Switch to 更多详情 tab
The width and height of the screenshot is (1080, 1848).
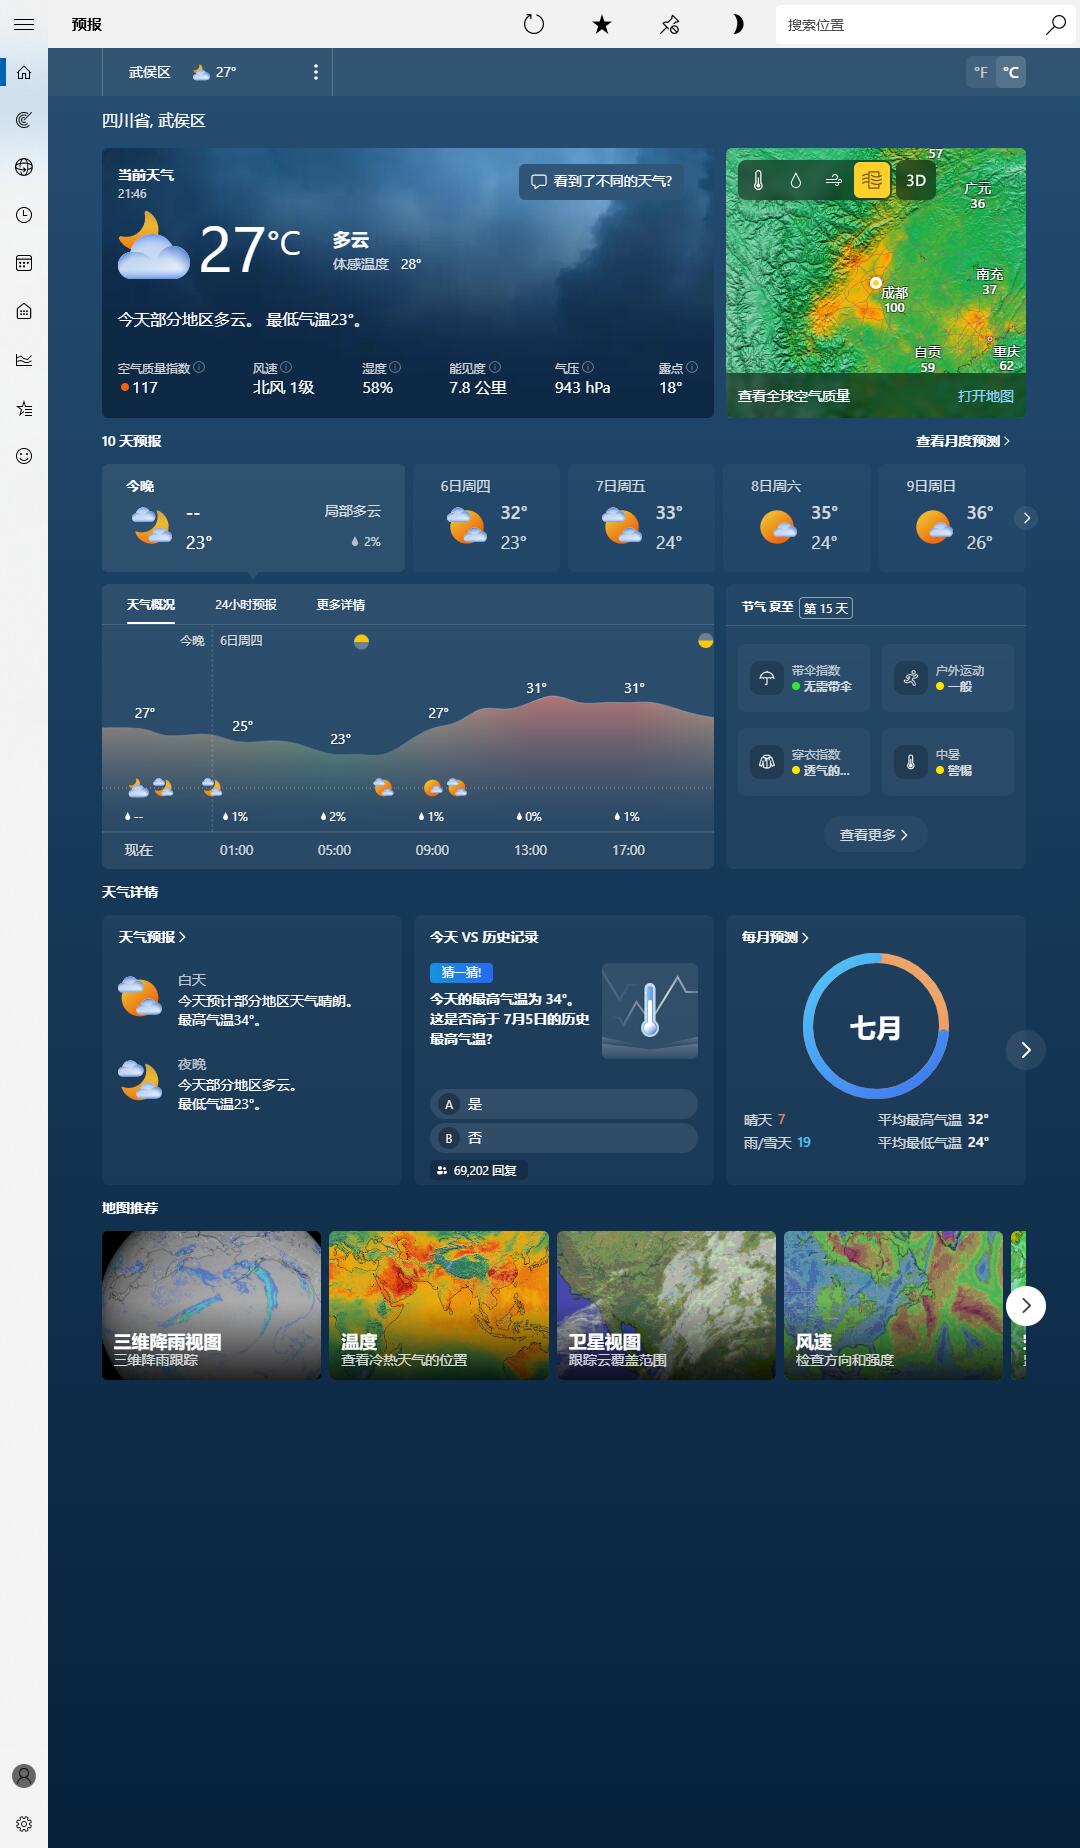click(x=341, y=605)
